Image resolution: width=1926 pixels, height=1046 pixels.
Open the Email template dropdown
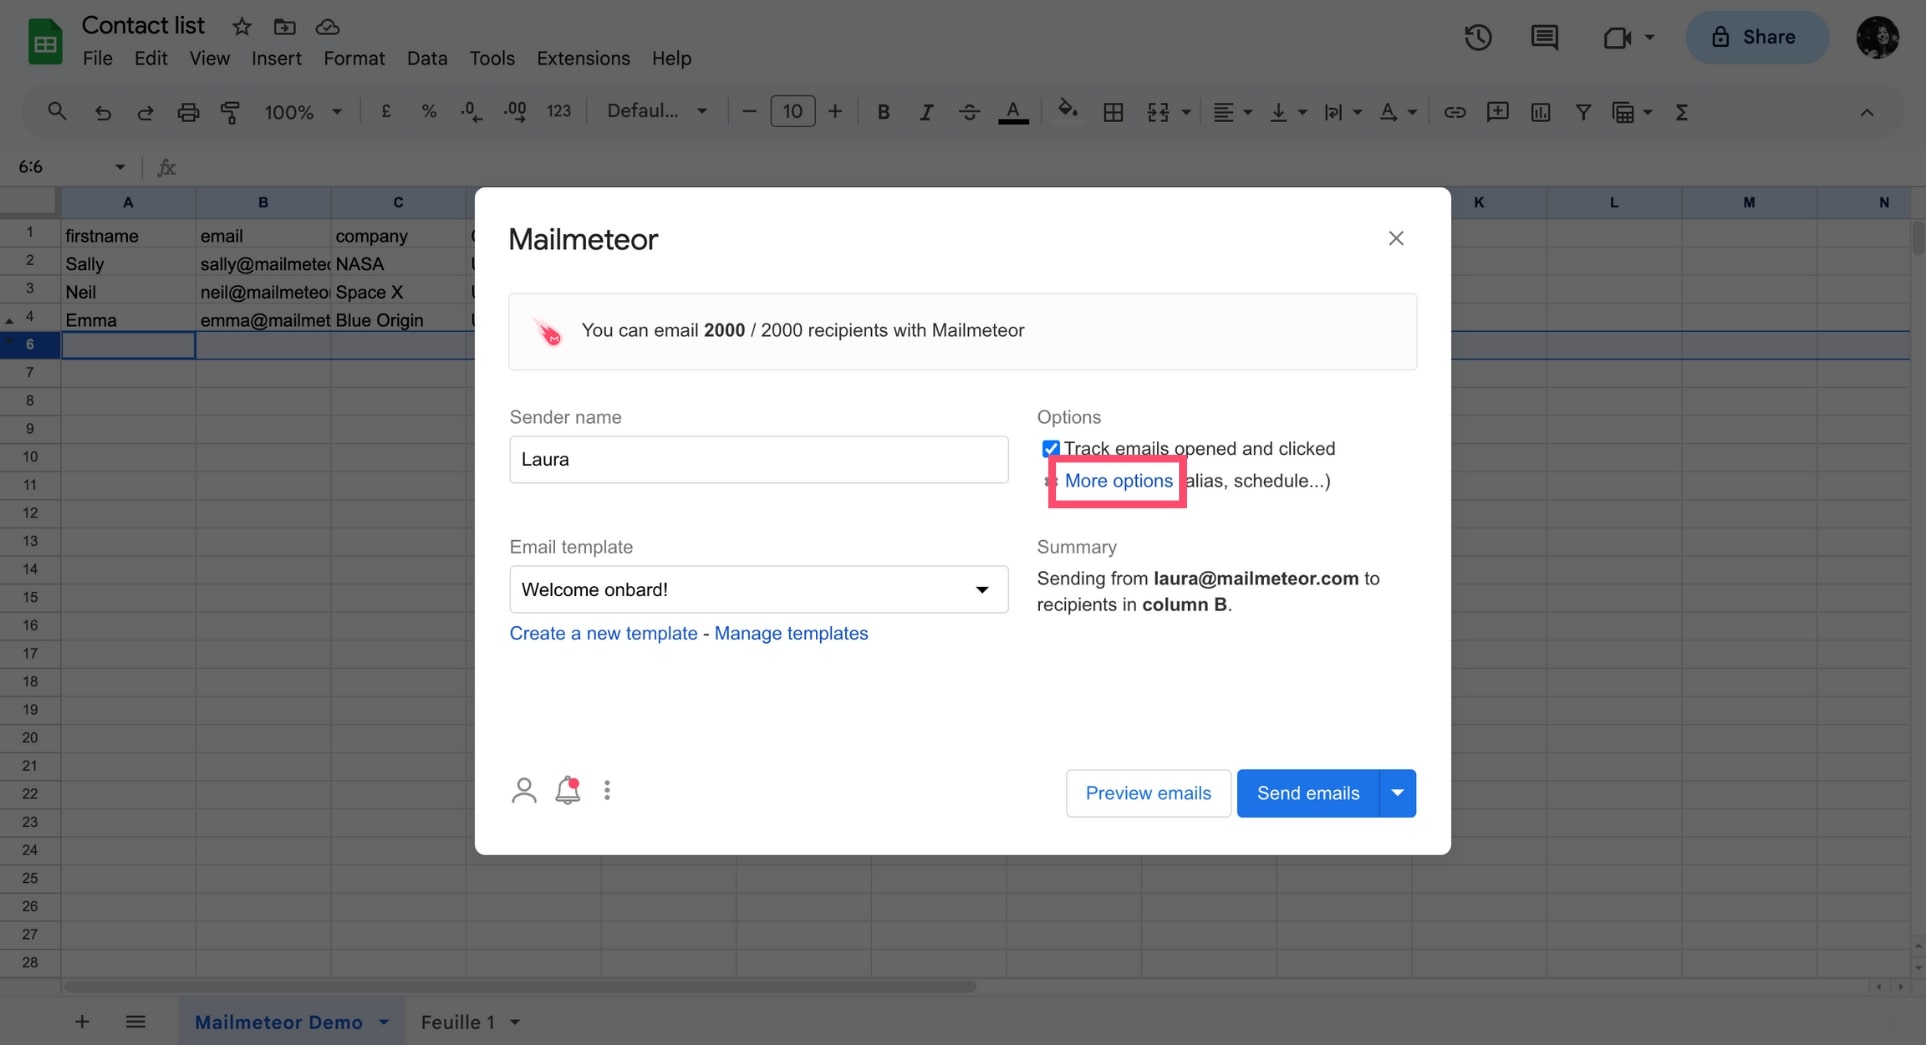point(759,590)
